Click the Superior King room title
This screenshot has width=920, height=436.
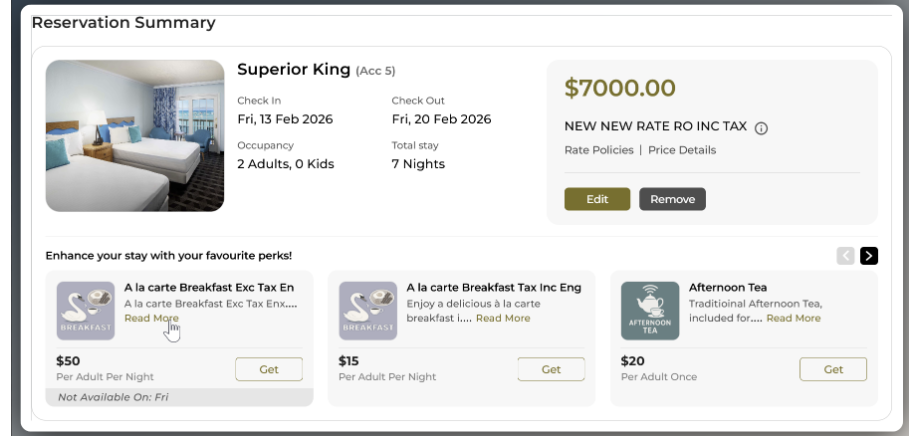(294, 70)
